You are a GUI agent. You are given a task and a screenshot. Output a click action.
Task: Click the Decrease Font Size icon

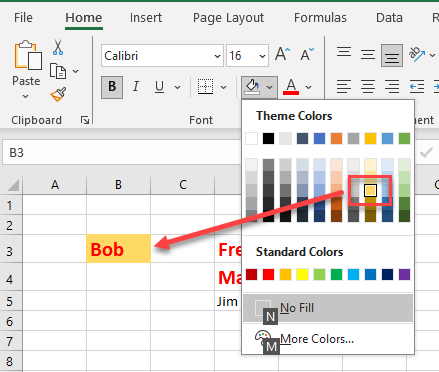(x=307, y=54)
